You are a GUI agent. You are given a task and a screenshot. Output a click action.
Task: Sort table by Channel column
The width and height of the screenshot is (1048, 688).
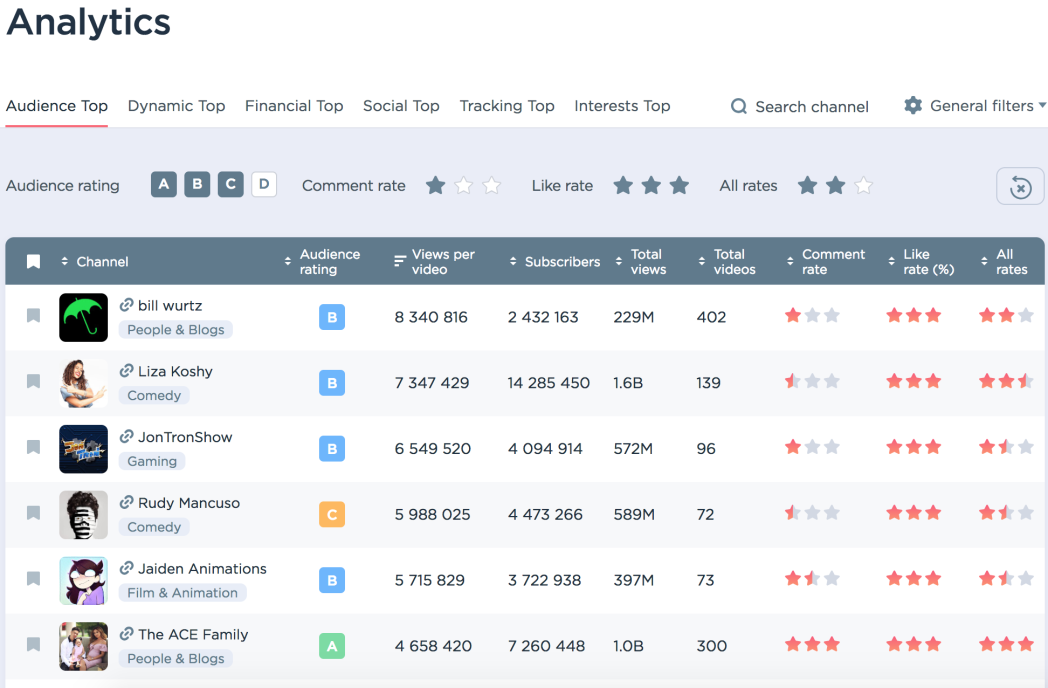94,261
